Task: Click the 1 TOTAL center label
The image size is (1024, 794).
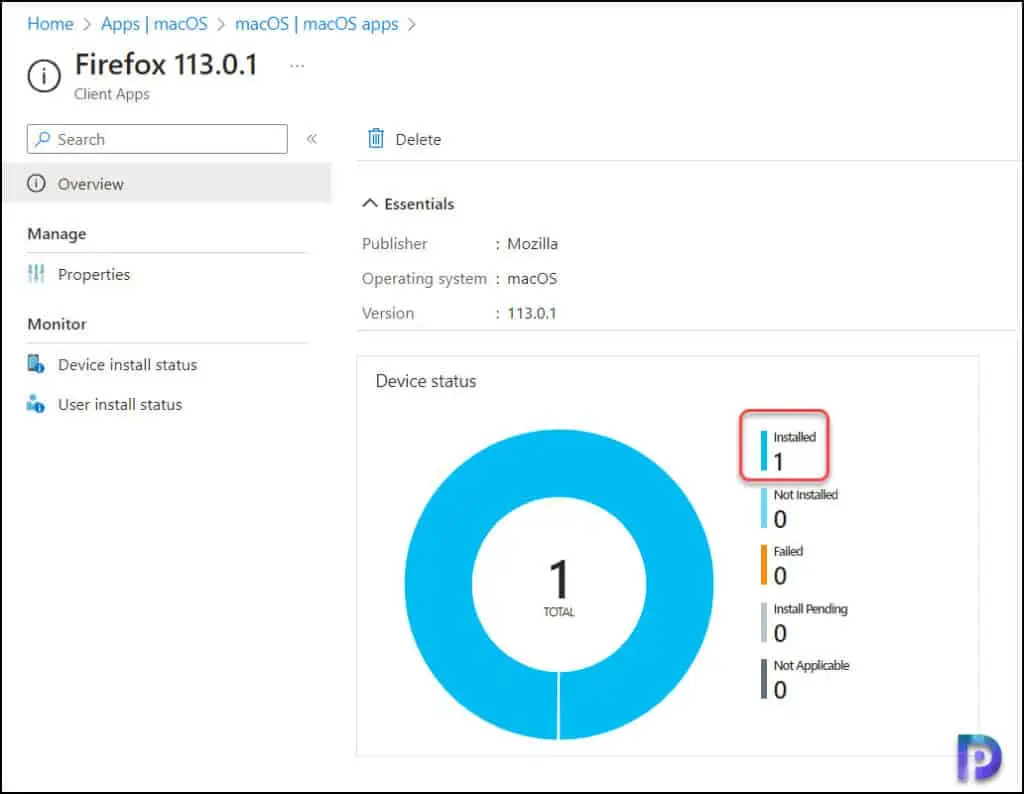Action: [559, 586]
